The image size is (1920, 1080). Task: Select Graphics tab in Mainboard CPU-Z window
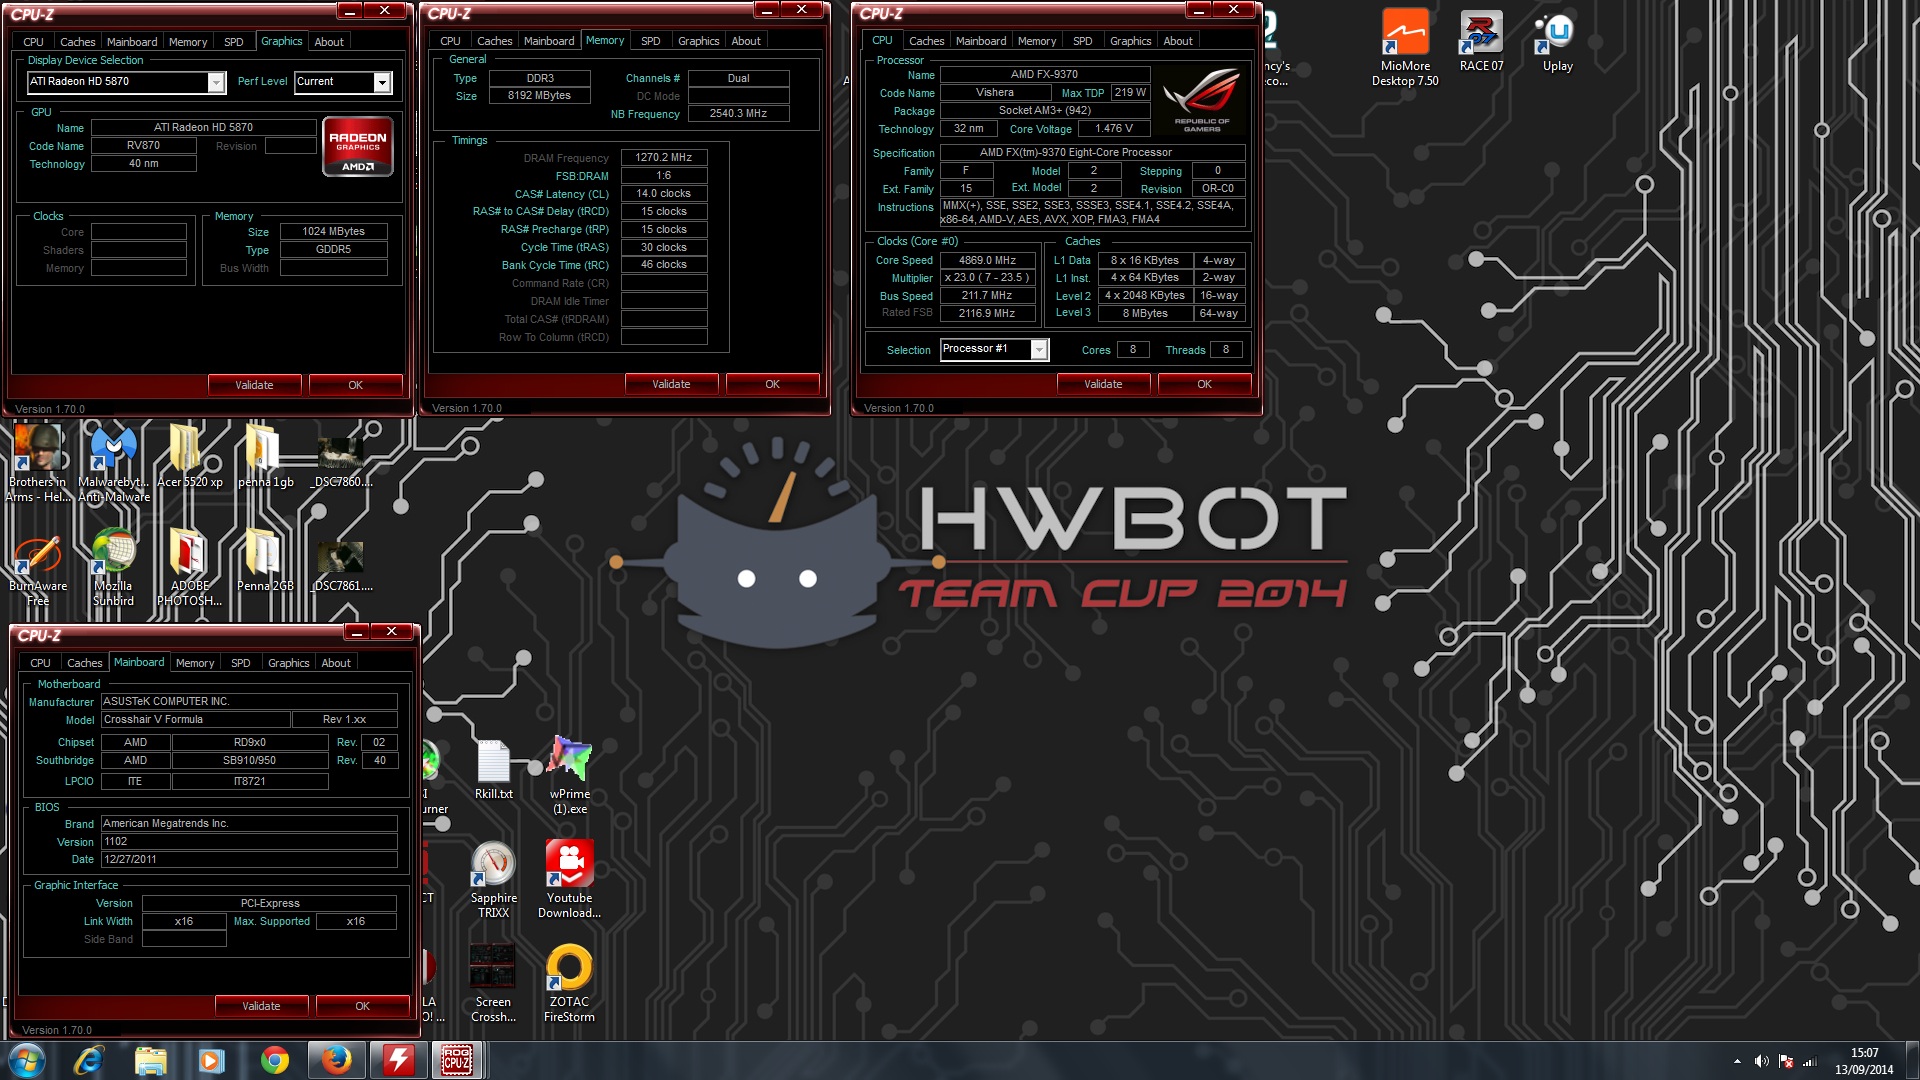(288, 663)
